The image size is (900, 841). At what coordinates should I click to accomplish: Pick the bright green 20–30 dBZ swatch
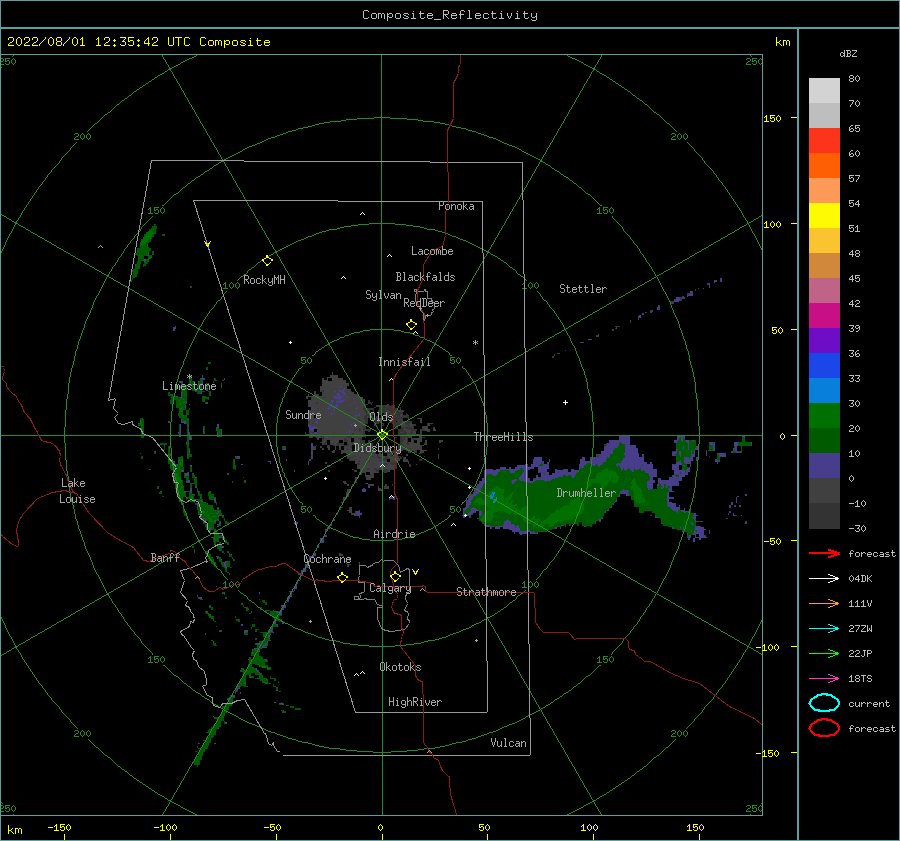point(824,416)
